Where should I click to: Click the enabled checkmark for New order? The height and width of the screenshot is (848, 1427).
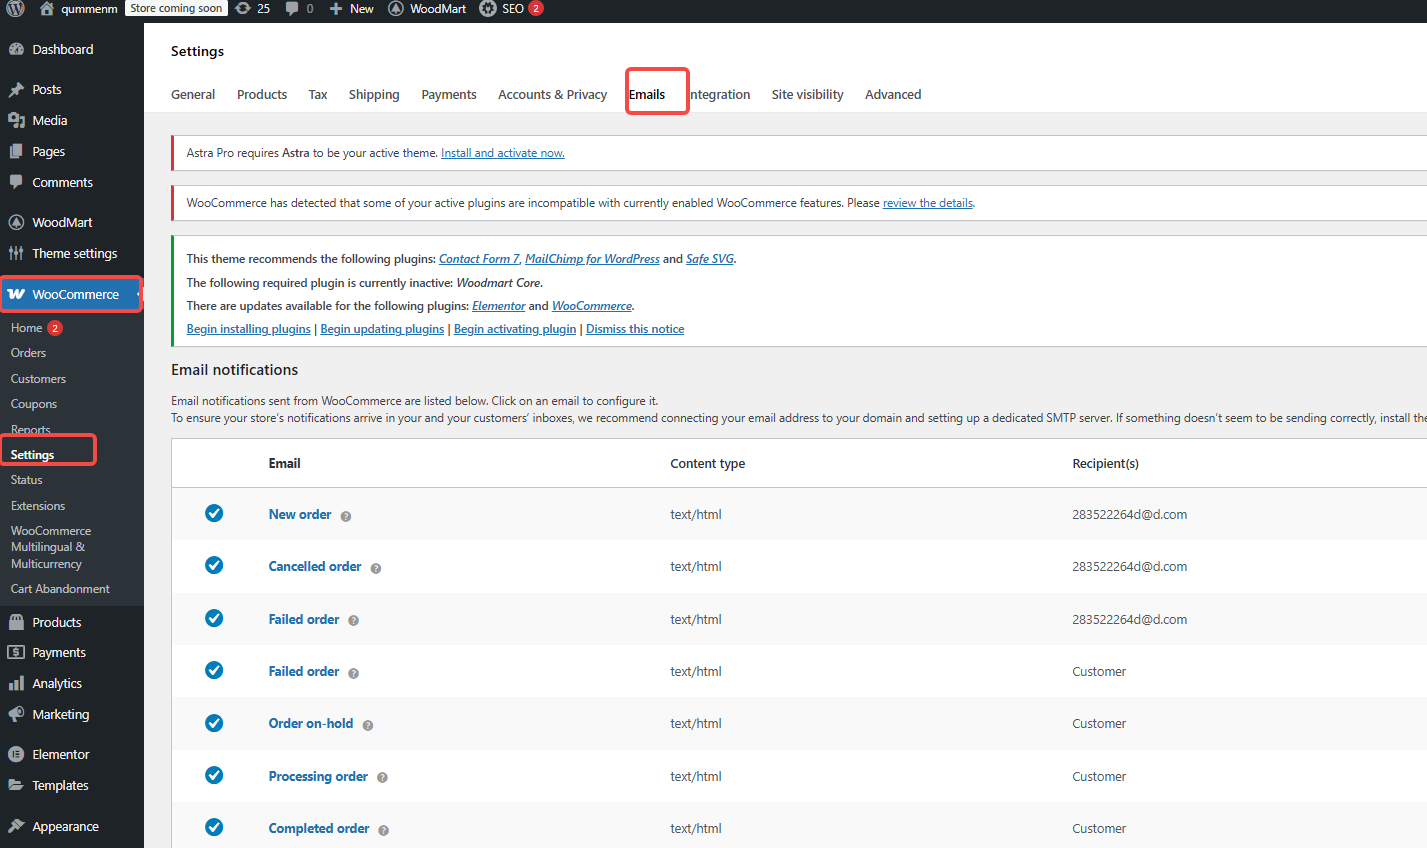214,513
